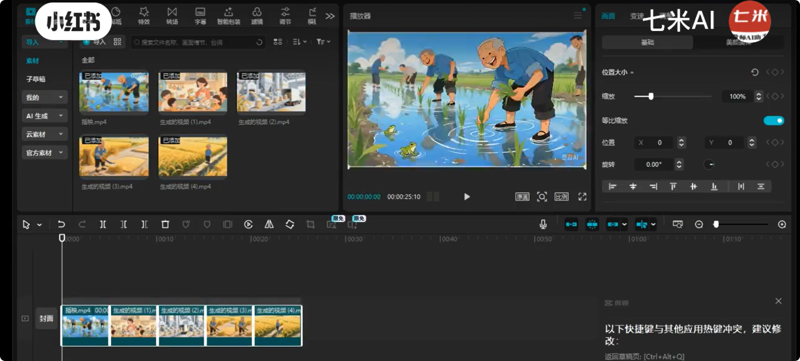800x361 pixels.
Task: Open the media sort dropdown
Action: [x=299, y=42]
